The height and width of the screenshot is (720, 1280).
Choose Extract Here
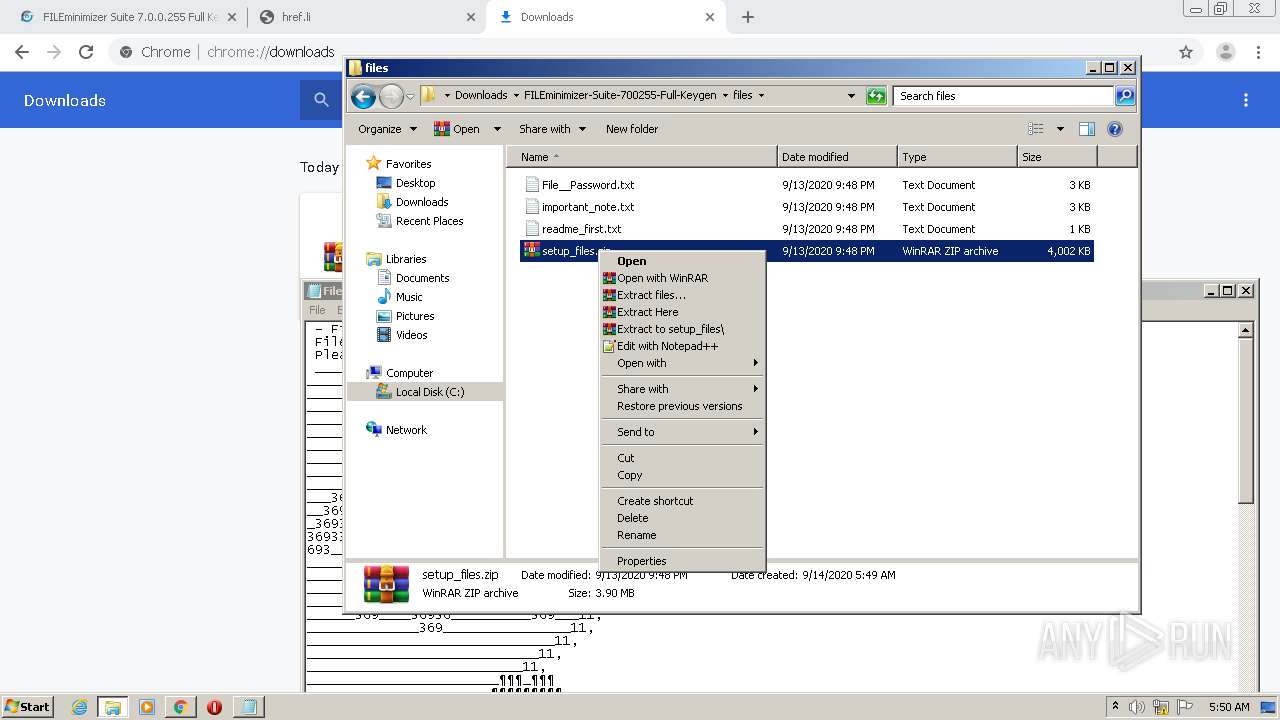(682, 312)
